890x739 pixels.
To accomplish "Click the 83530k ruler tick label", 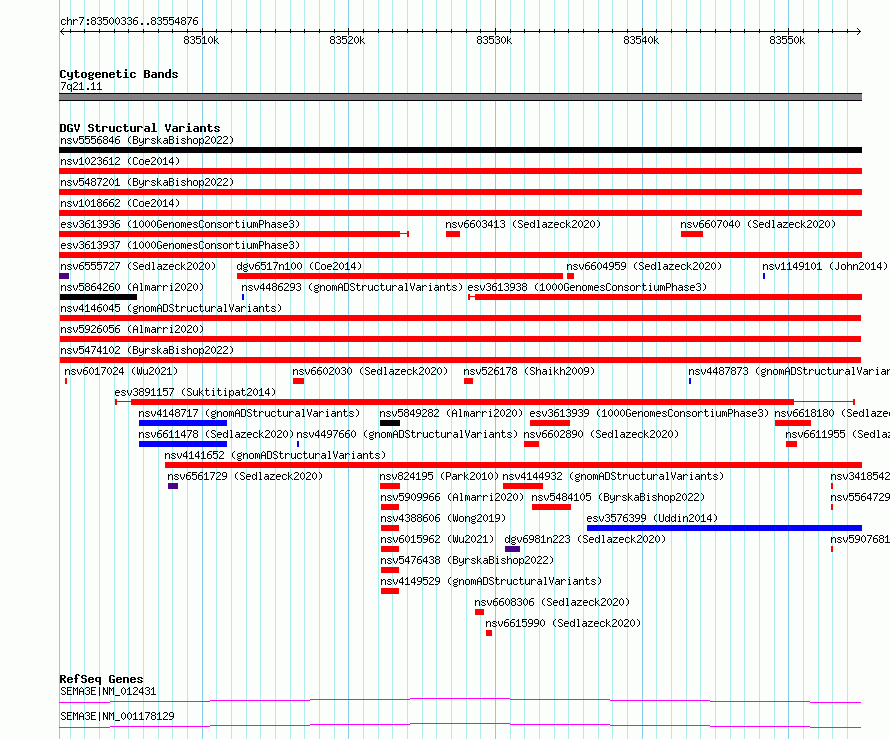I will coord(494,40).
